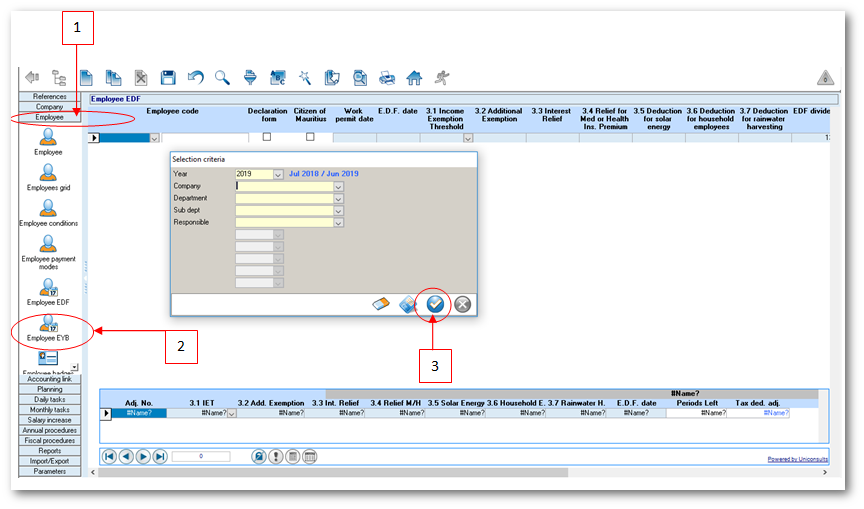The image size is (864, 509).
Task: Tick the Citizen of Mauritius checkbox
Action: pos(310,137)
